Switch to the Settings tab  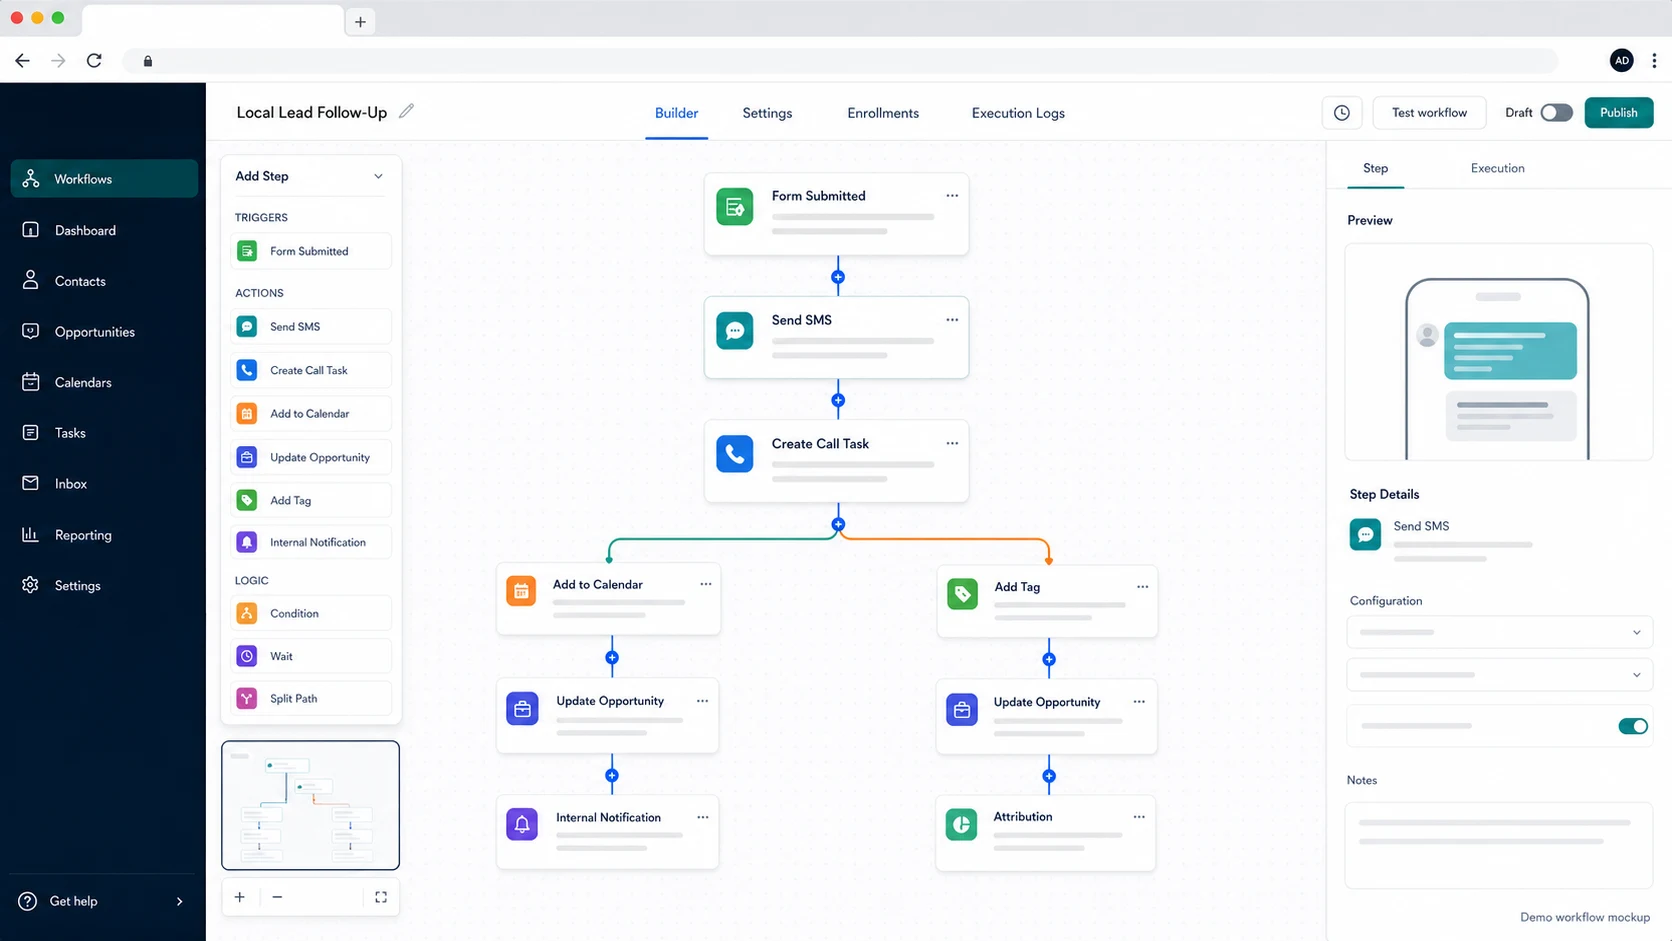767,113
